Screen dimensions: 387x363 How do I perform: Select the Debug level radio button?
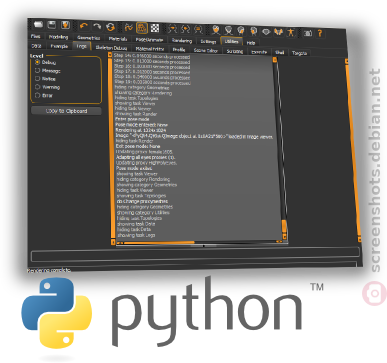[x=37, y=62]
